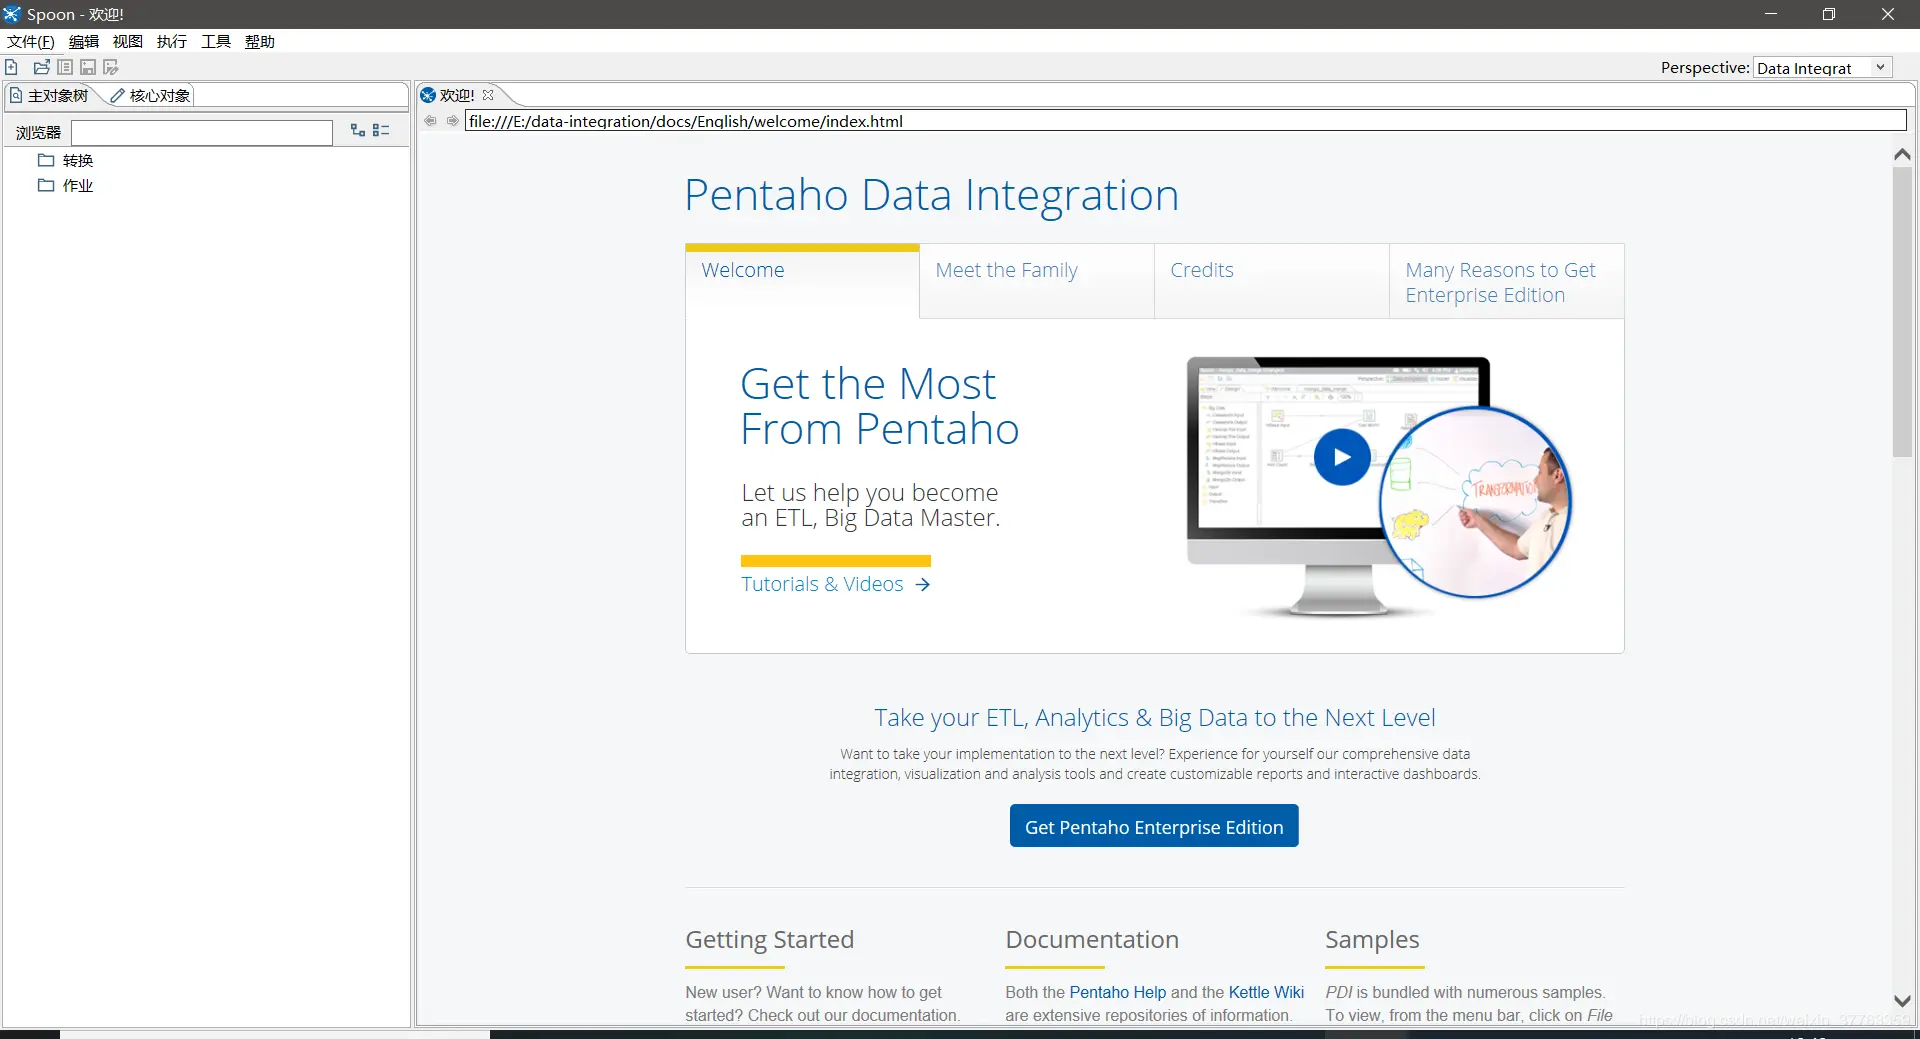The width and height of the screenshot is (1920, 1039).
Task: Open the 编辑 menu
Action: [x=84, y=41]
